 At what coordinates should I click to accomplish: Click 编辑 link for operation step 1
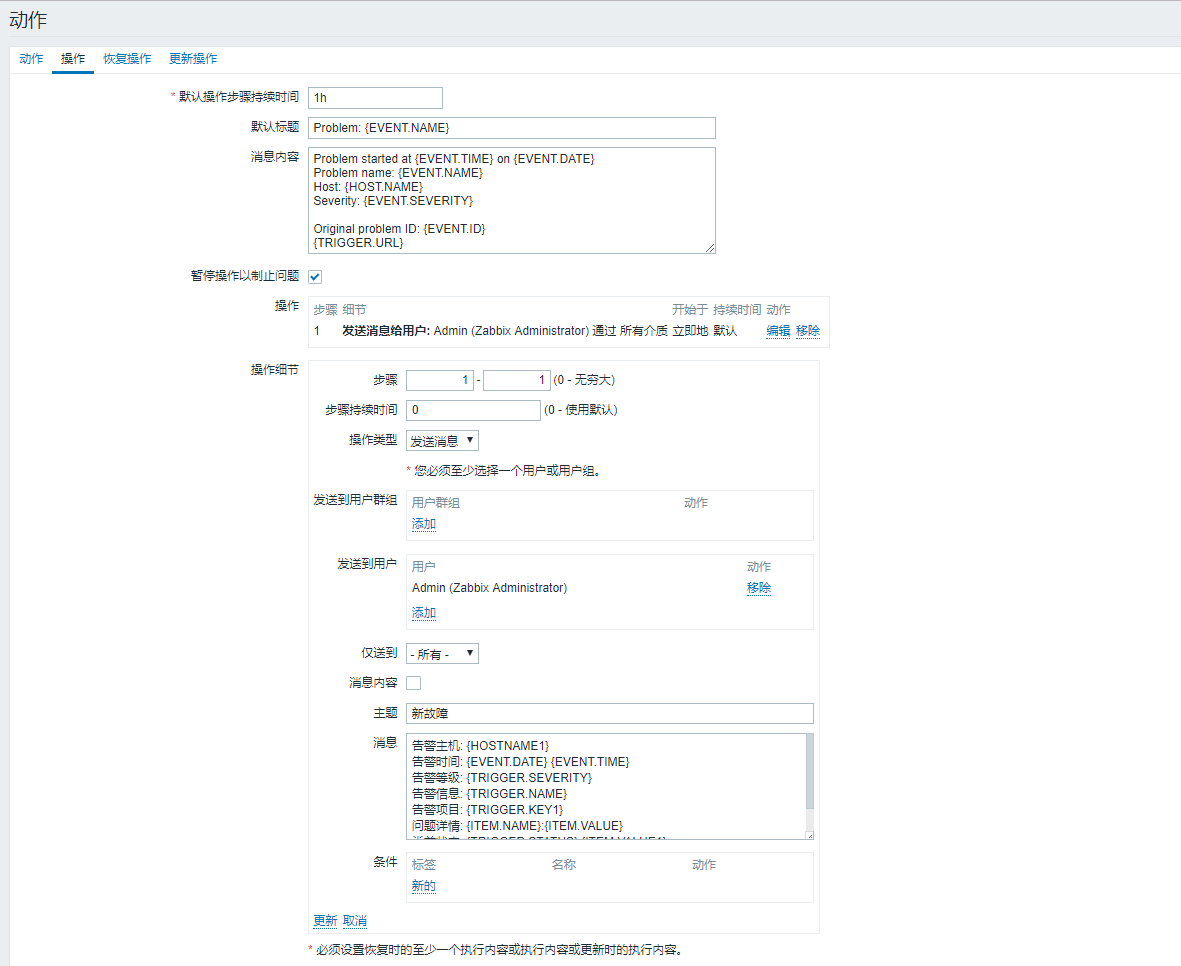(778, 331)
